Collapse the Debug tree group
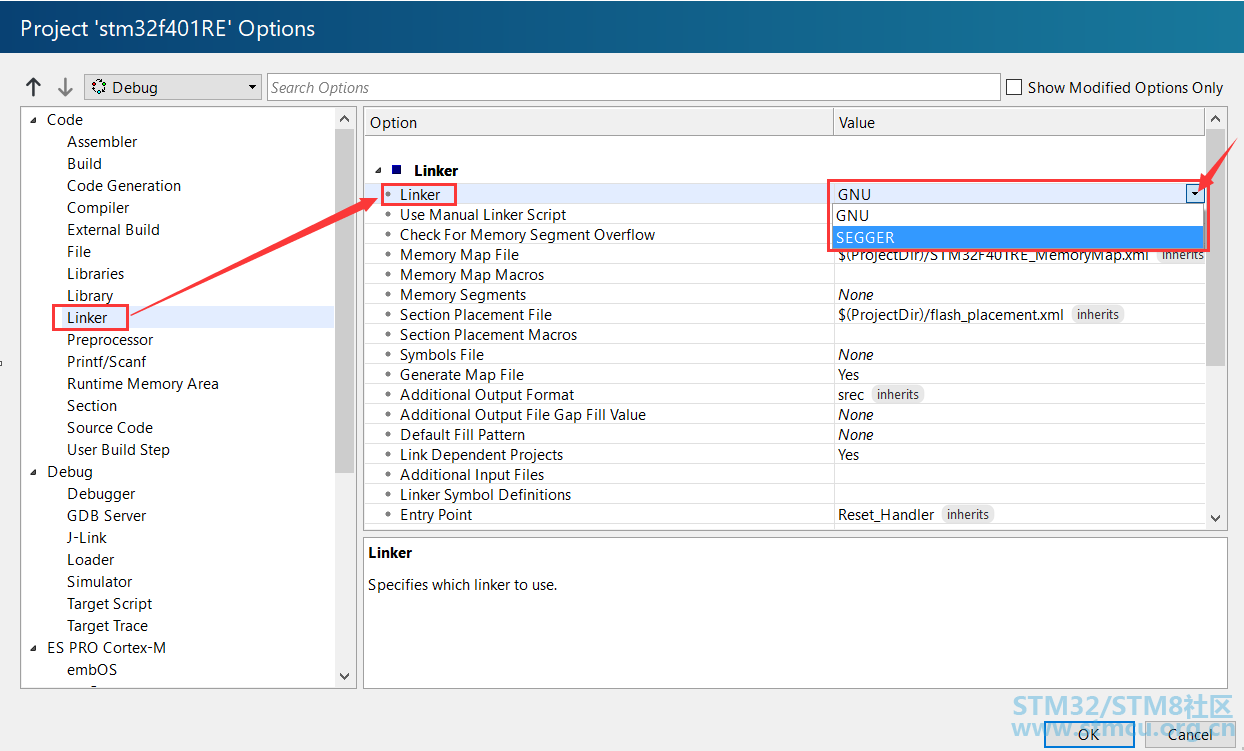The width and height of the screenshot is (1244, 751). (33, 472)
